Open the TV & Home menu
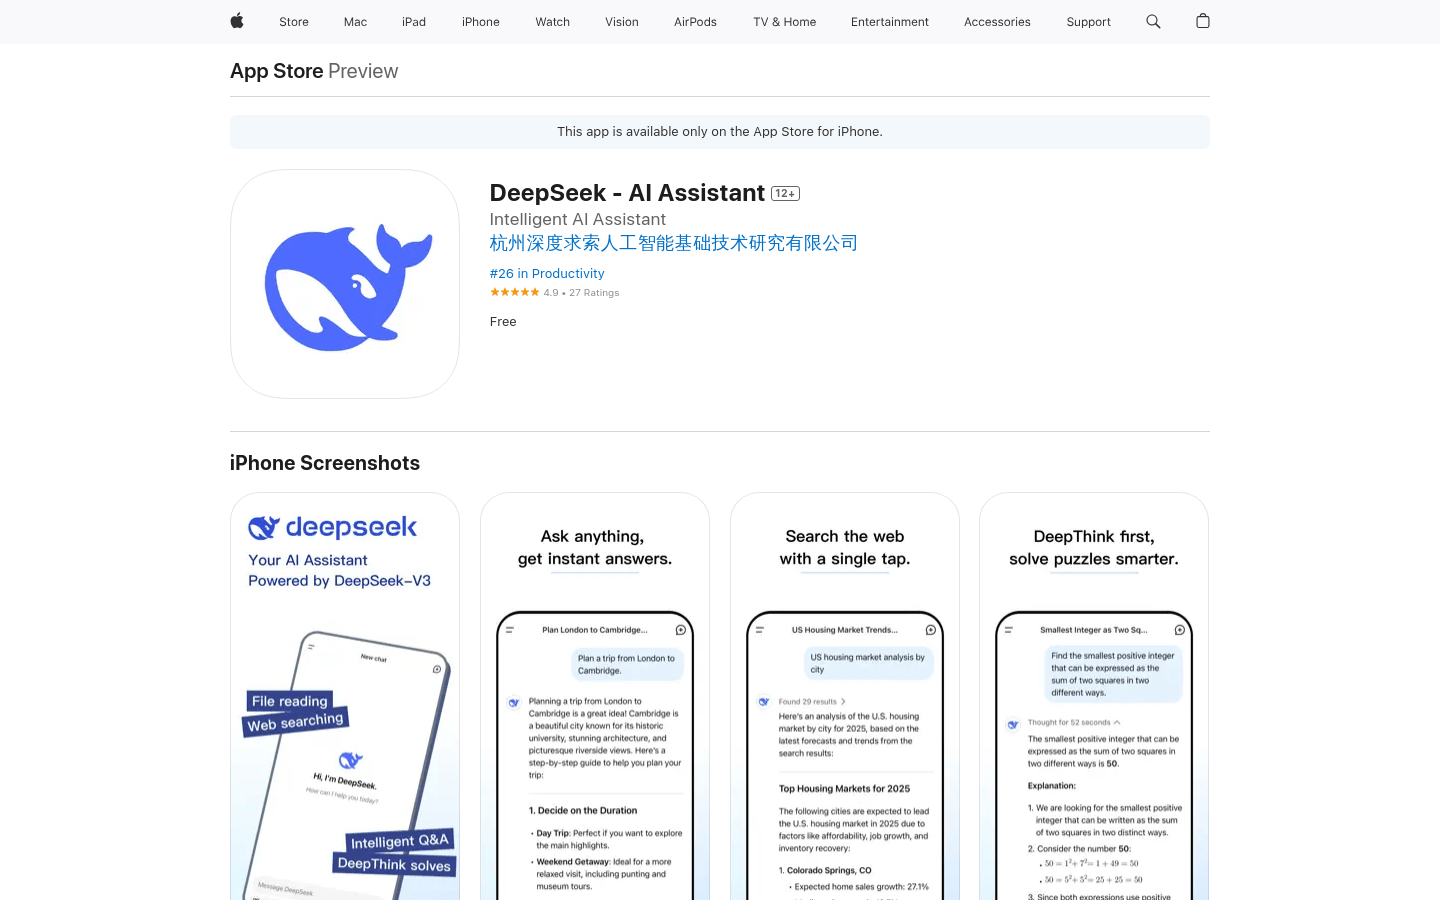This screenshot has width=1440, height=900. pyautogui.click(x=785, y=22)
